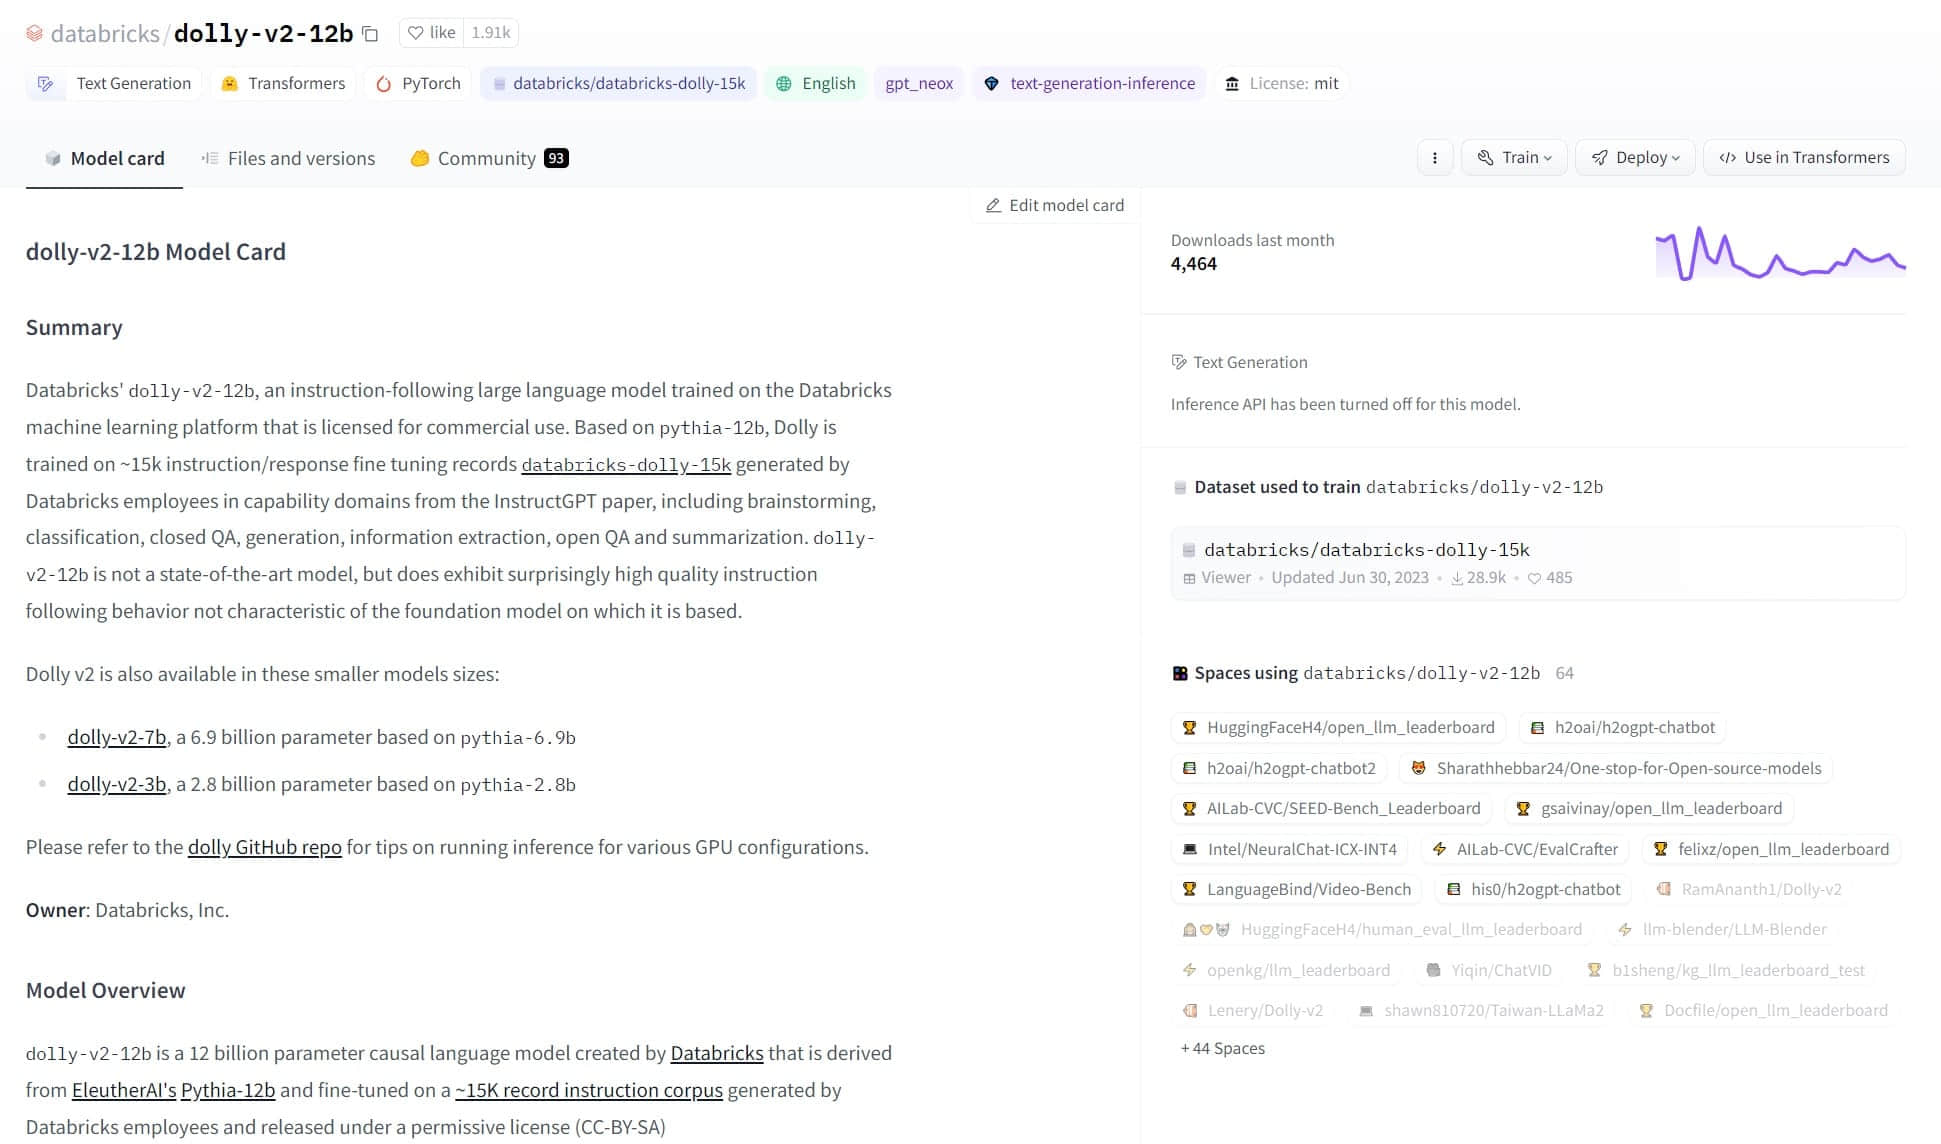Open b1sheng/kg_llm_leaderboard_test space
1941x1144 pixels.
coord(1726,970)
